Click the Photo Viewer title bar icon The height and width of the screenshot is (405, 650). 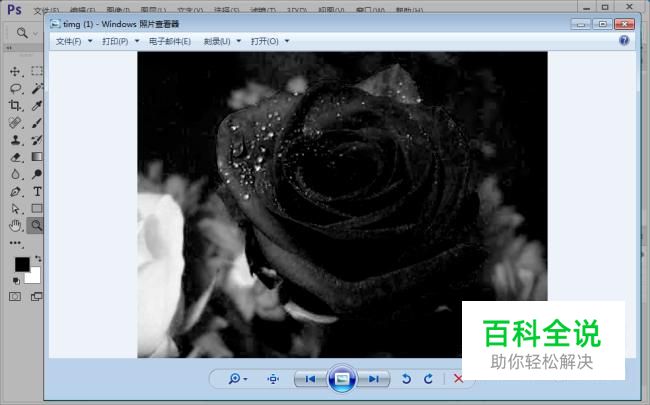coord(55,24)
